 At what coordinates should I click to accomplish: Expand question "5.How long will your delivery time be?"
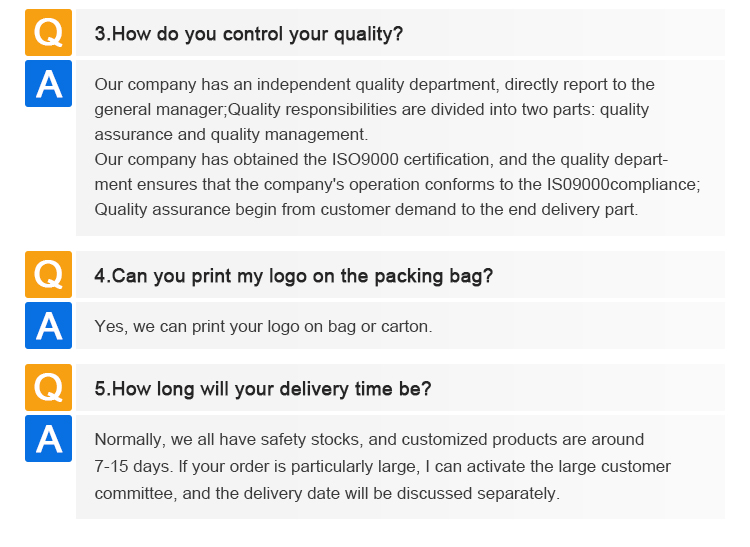262,388
